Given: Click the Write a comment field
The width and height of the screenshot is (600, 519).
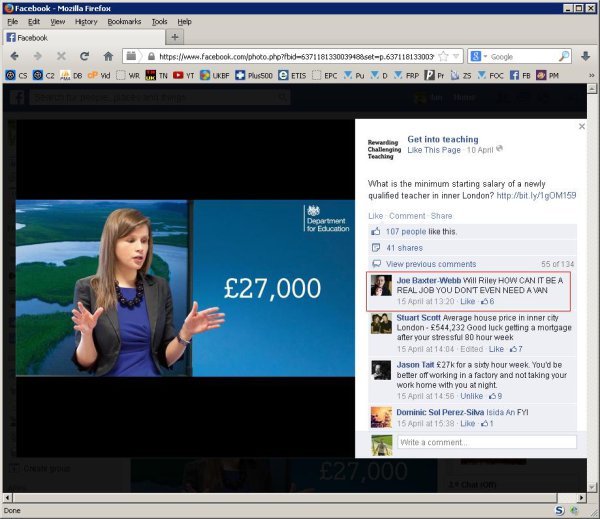Looking at the screenshot, I should (x=486, y=442).
